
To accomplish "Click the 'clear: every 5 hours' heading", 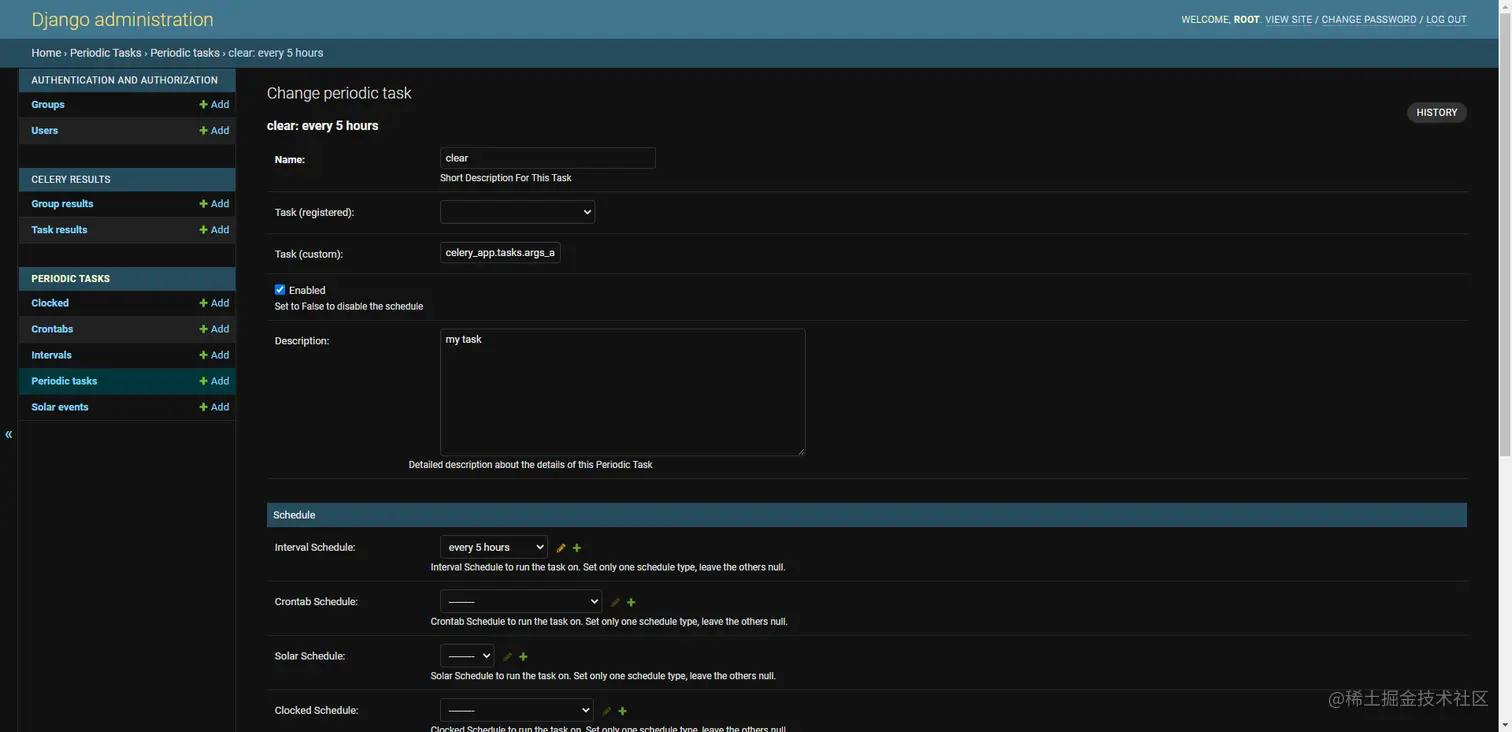I will coord(323,126).
